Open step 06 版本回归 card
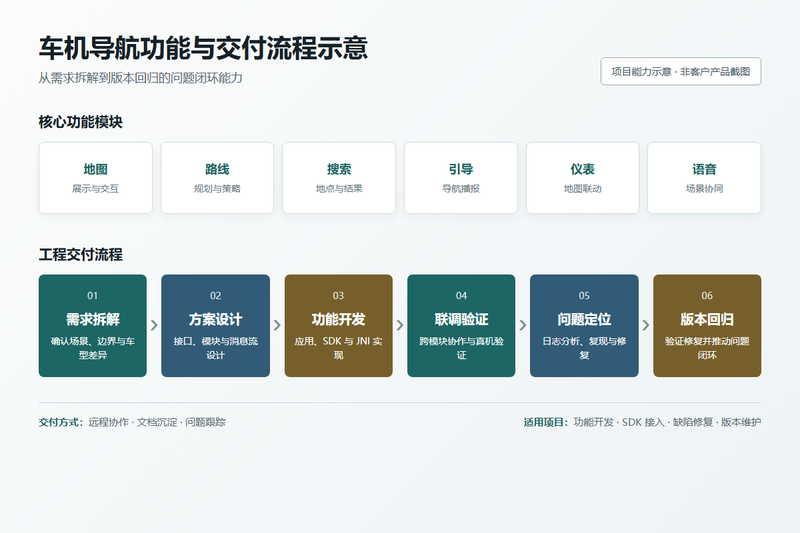This screenshot has width=800, height=533. [x=707, y=326]
